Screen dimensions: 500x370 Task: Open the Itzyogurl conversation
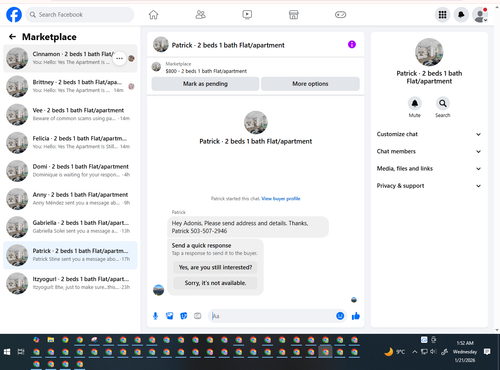70,283
